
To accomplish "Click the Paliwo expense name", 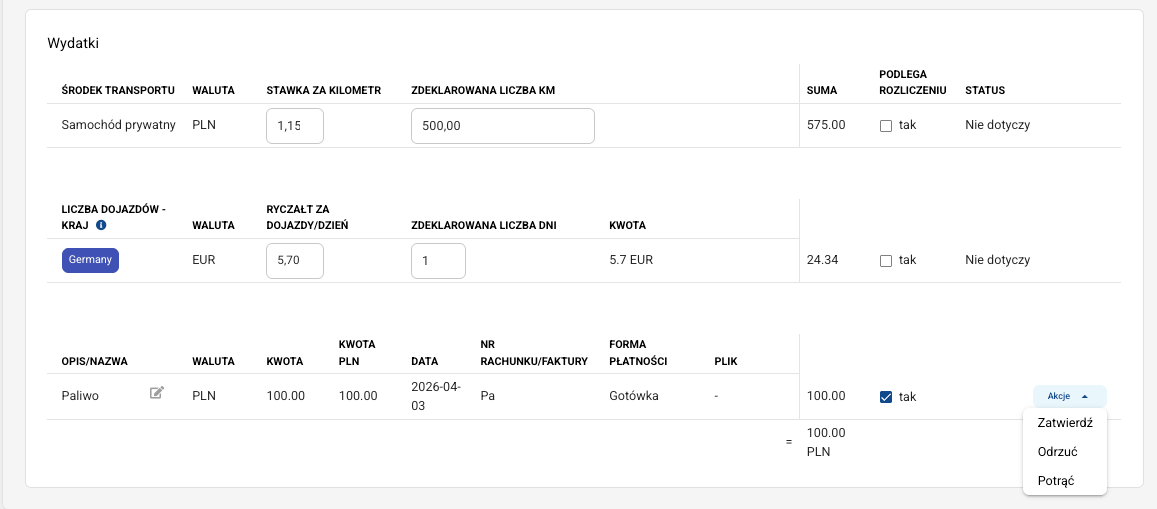I will click(x=80, y=396).
